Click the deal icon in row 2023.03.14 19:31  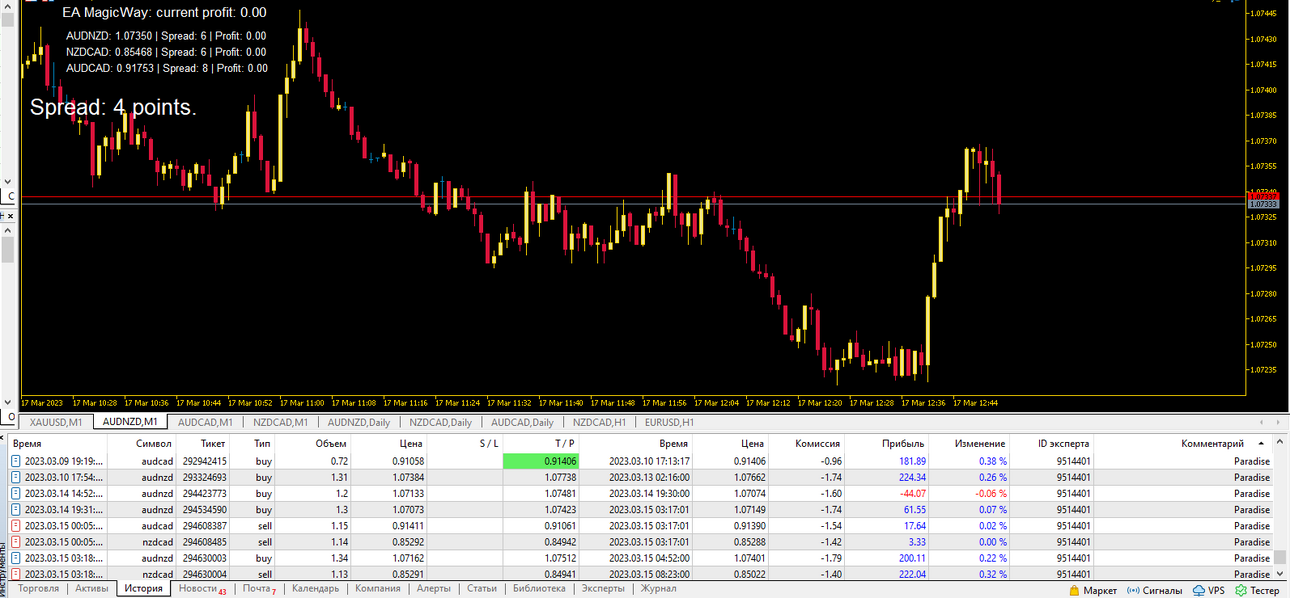pos(16,509)
